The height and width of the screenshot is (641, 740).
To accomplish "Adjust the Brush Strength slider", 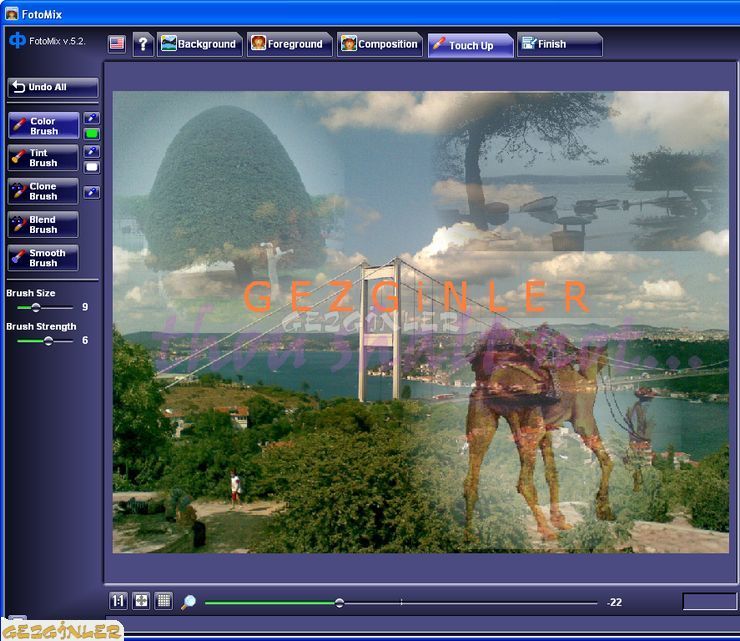I will click(x=45, y=341).
